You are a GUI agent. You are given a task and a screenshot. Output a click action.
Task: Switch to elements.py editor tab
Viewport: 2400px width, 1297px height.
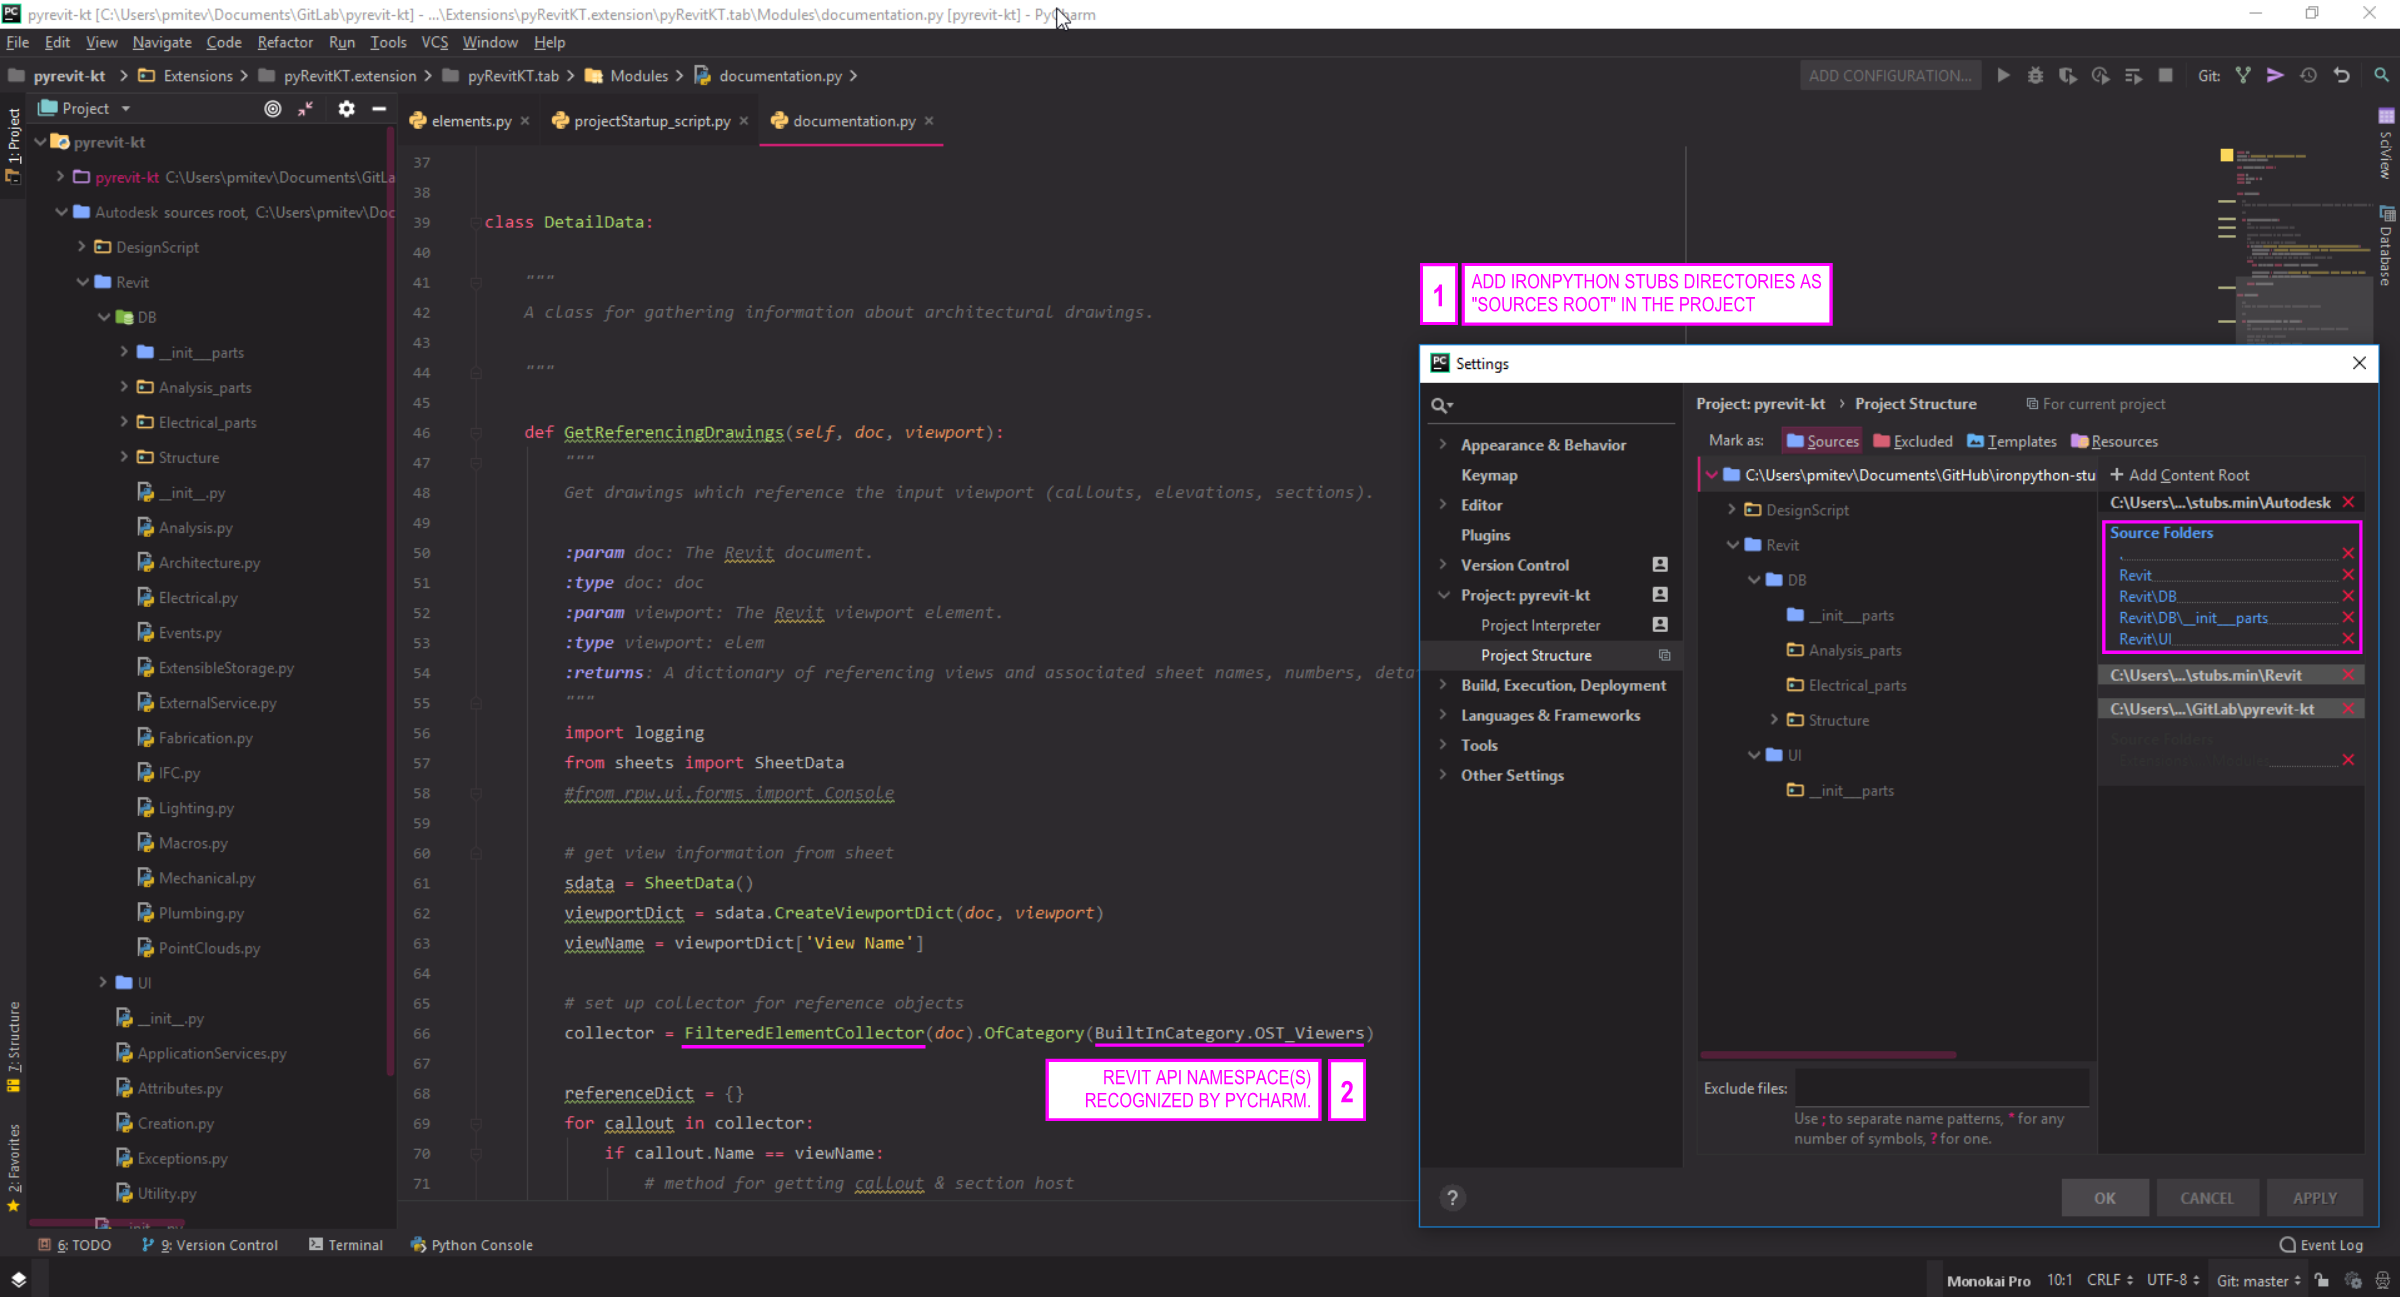coord(471,121)
